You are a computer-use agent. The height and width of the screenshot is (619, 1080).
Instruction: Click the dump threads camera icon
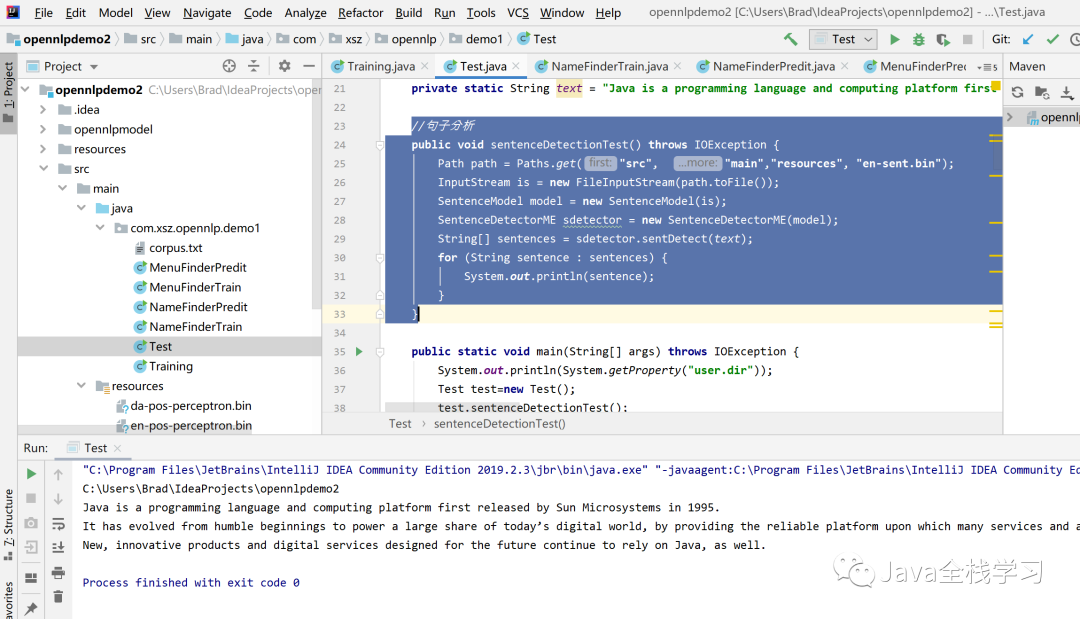(x=31, y=523)
